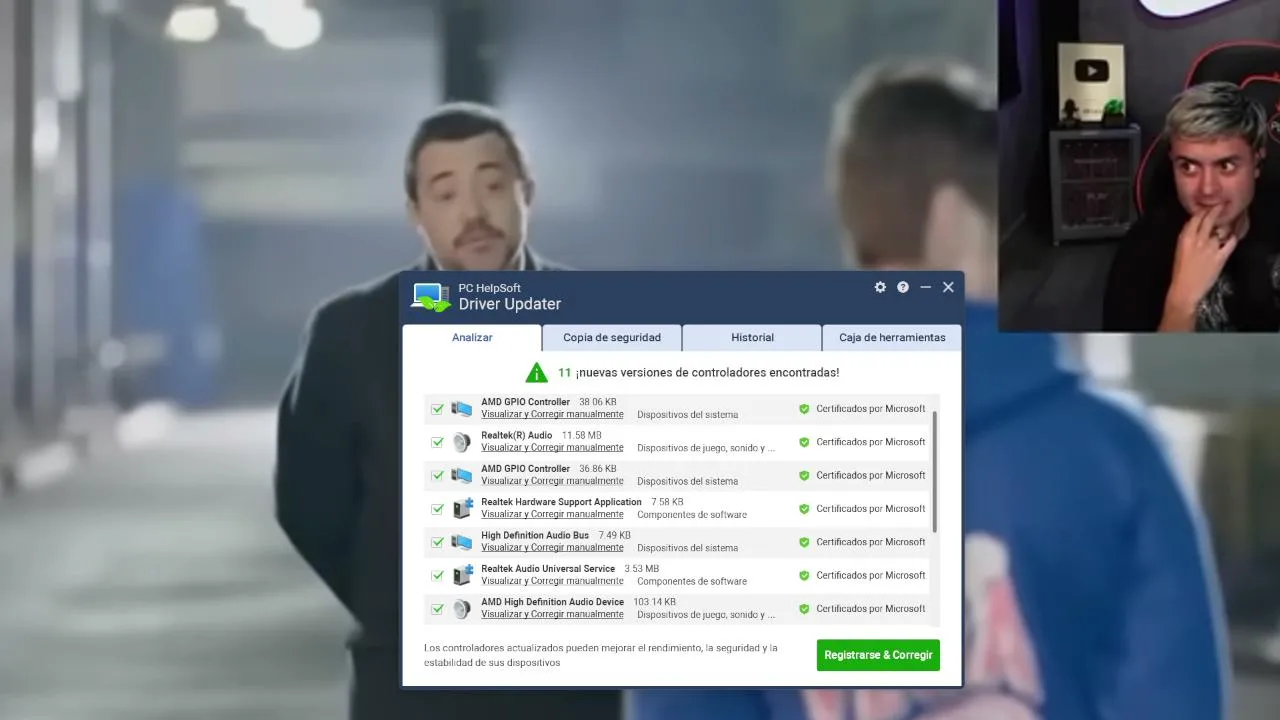Click the "Driver Updater" window title
This screenshot has width=1280, height=720.
pyautogui.click(x=510, y=304)
